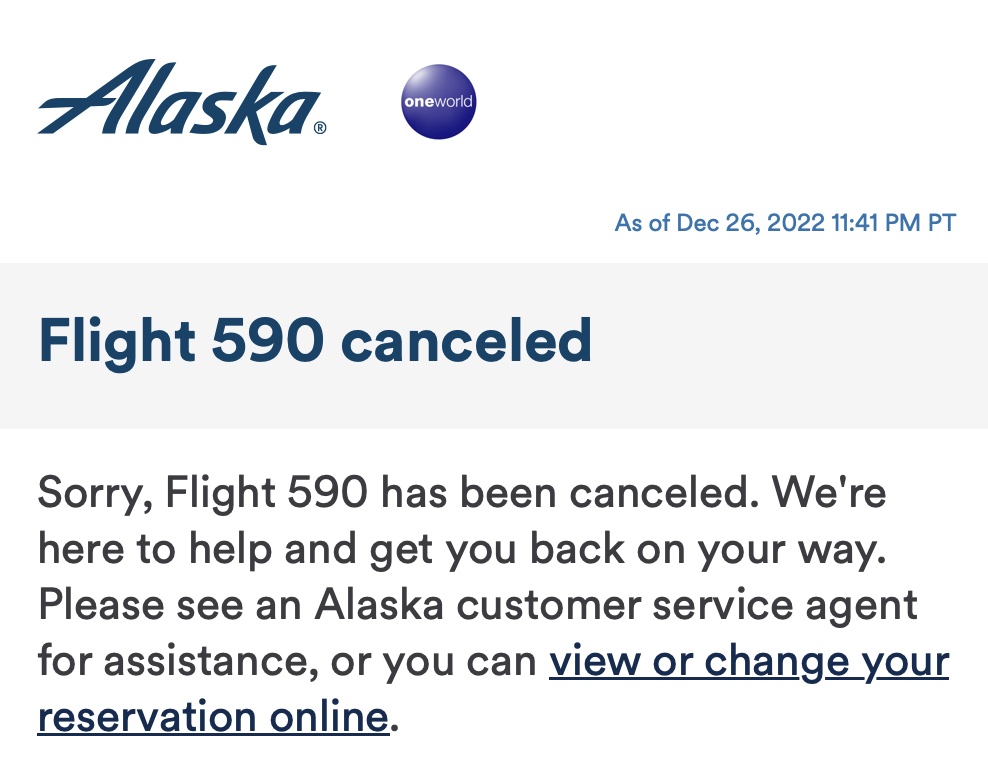The height and width of the screenshot is (758, 988).
Task: Click the word 'We're' in the first line
Action: tap(829, 491)
